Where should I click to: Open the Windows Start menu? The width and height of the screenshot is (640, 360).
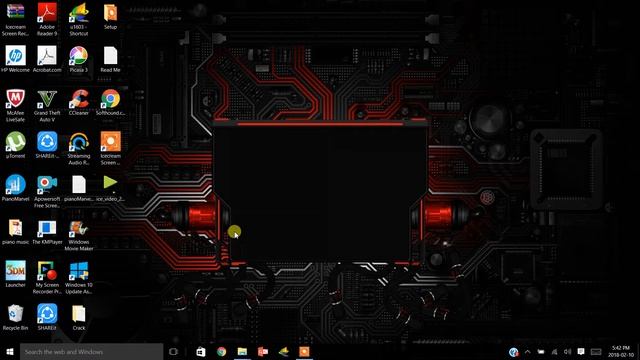[10, 351]
